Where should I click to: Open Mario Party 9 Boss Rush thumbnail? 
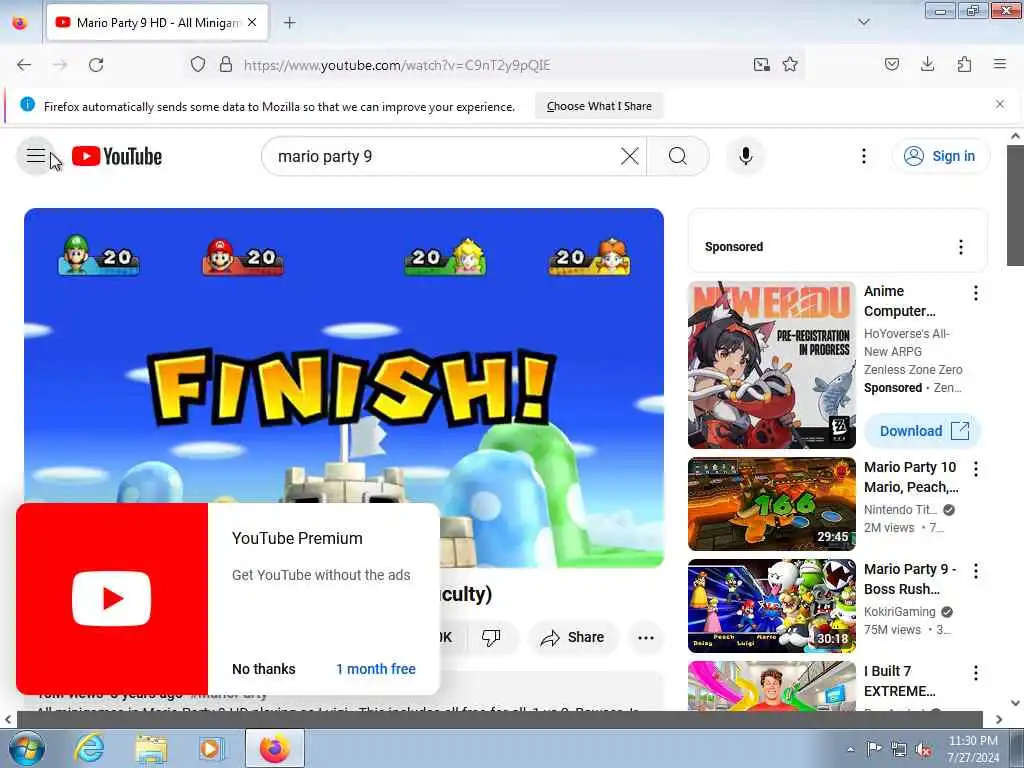pyautogui.click(x=771, y=606)
